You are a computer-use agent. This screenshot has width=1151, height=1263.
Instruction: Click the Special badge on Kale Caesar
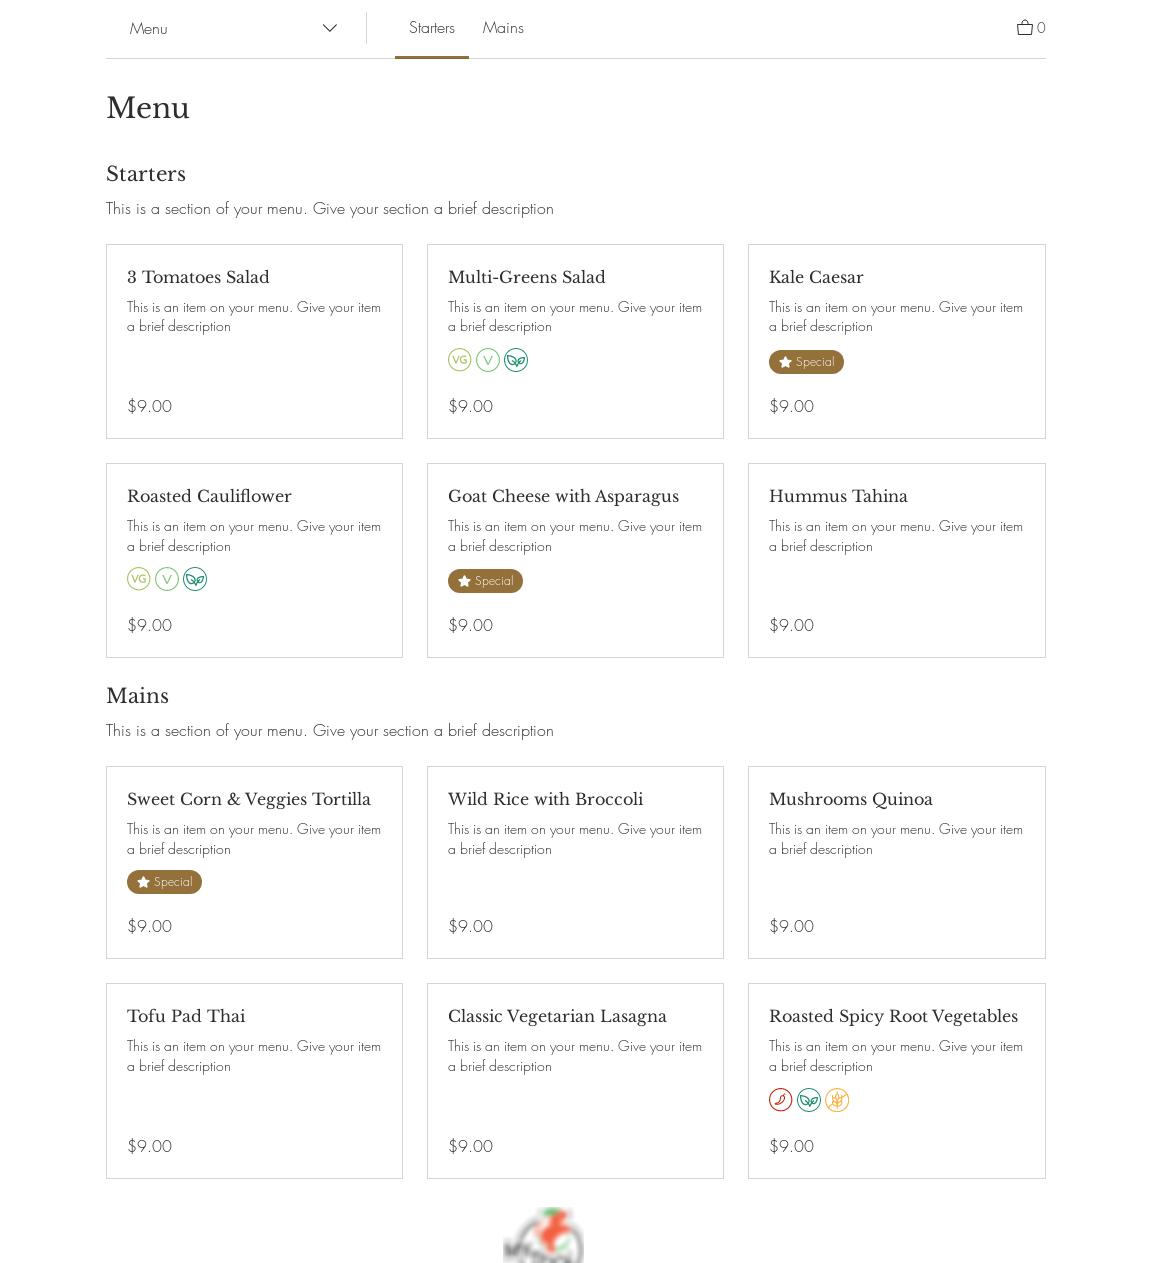[x=806, y=362]
